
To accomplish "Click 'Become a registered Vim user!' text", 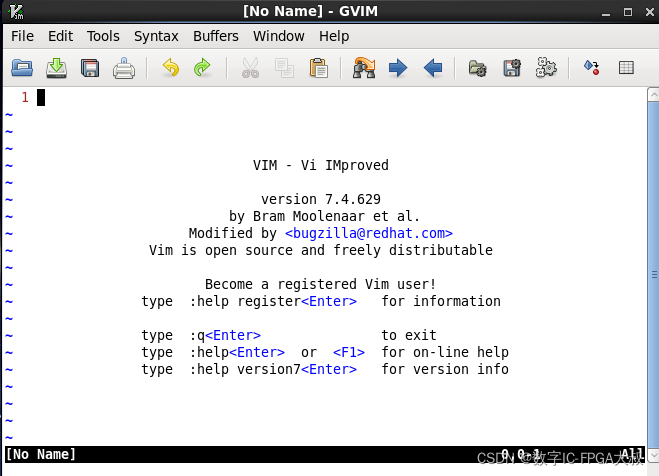I will coord(321,284).
